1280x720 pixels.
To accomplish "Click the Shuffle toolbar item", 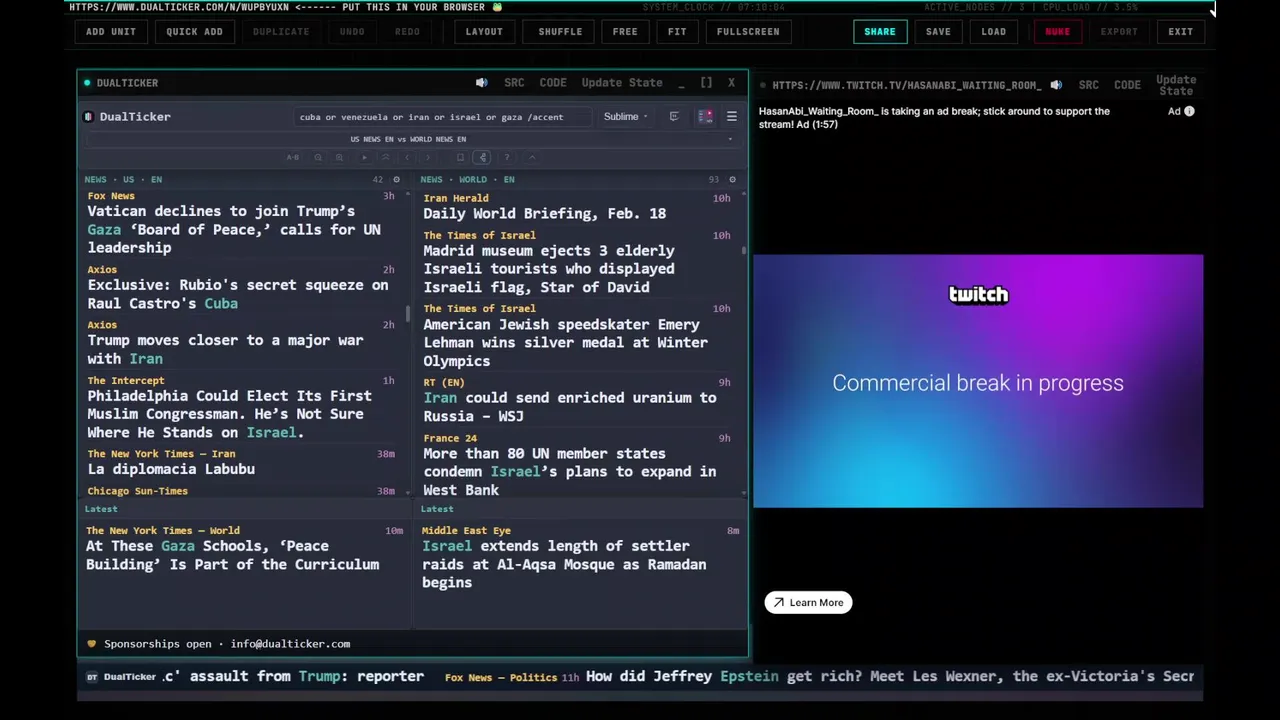I will 560,31.
